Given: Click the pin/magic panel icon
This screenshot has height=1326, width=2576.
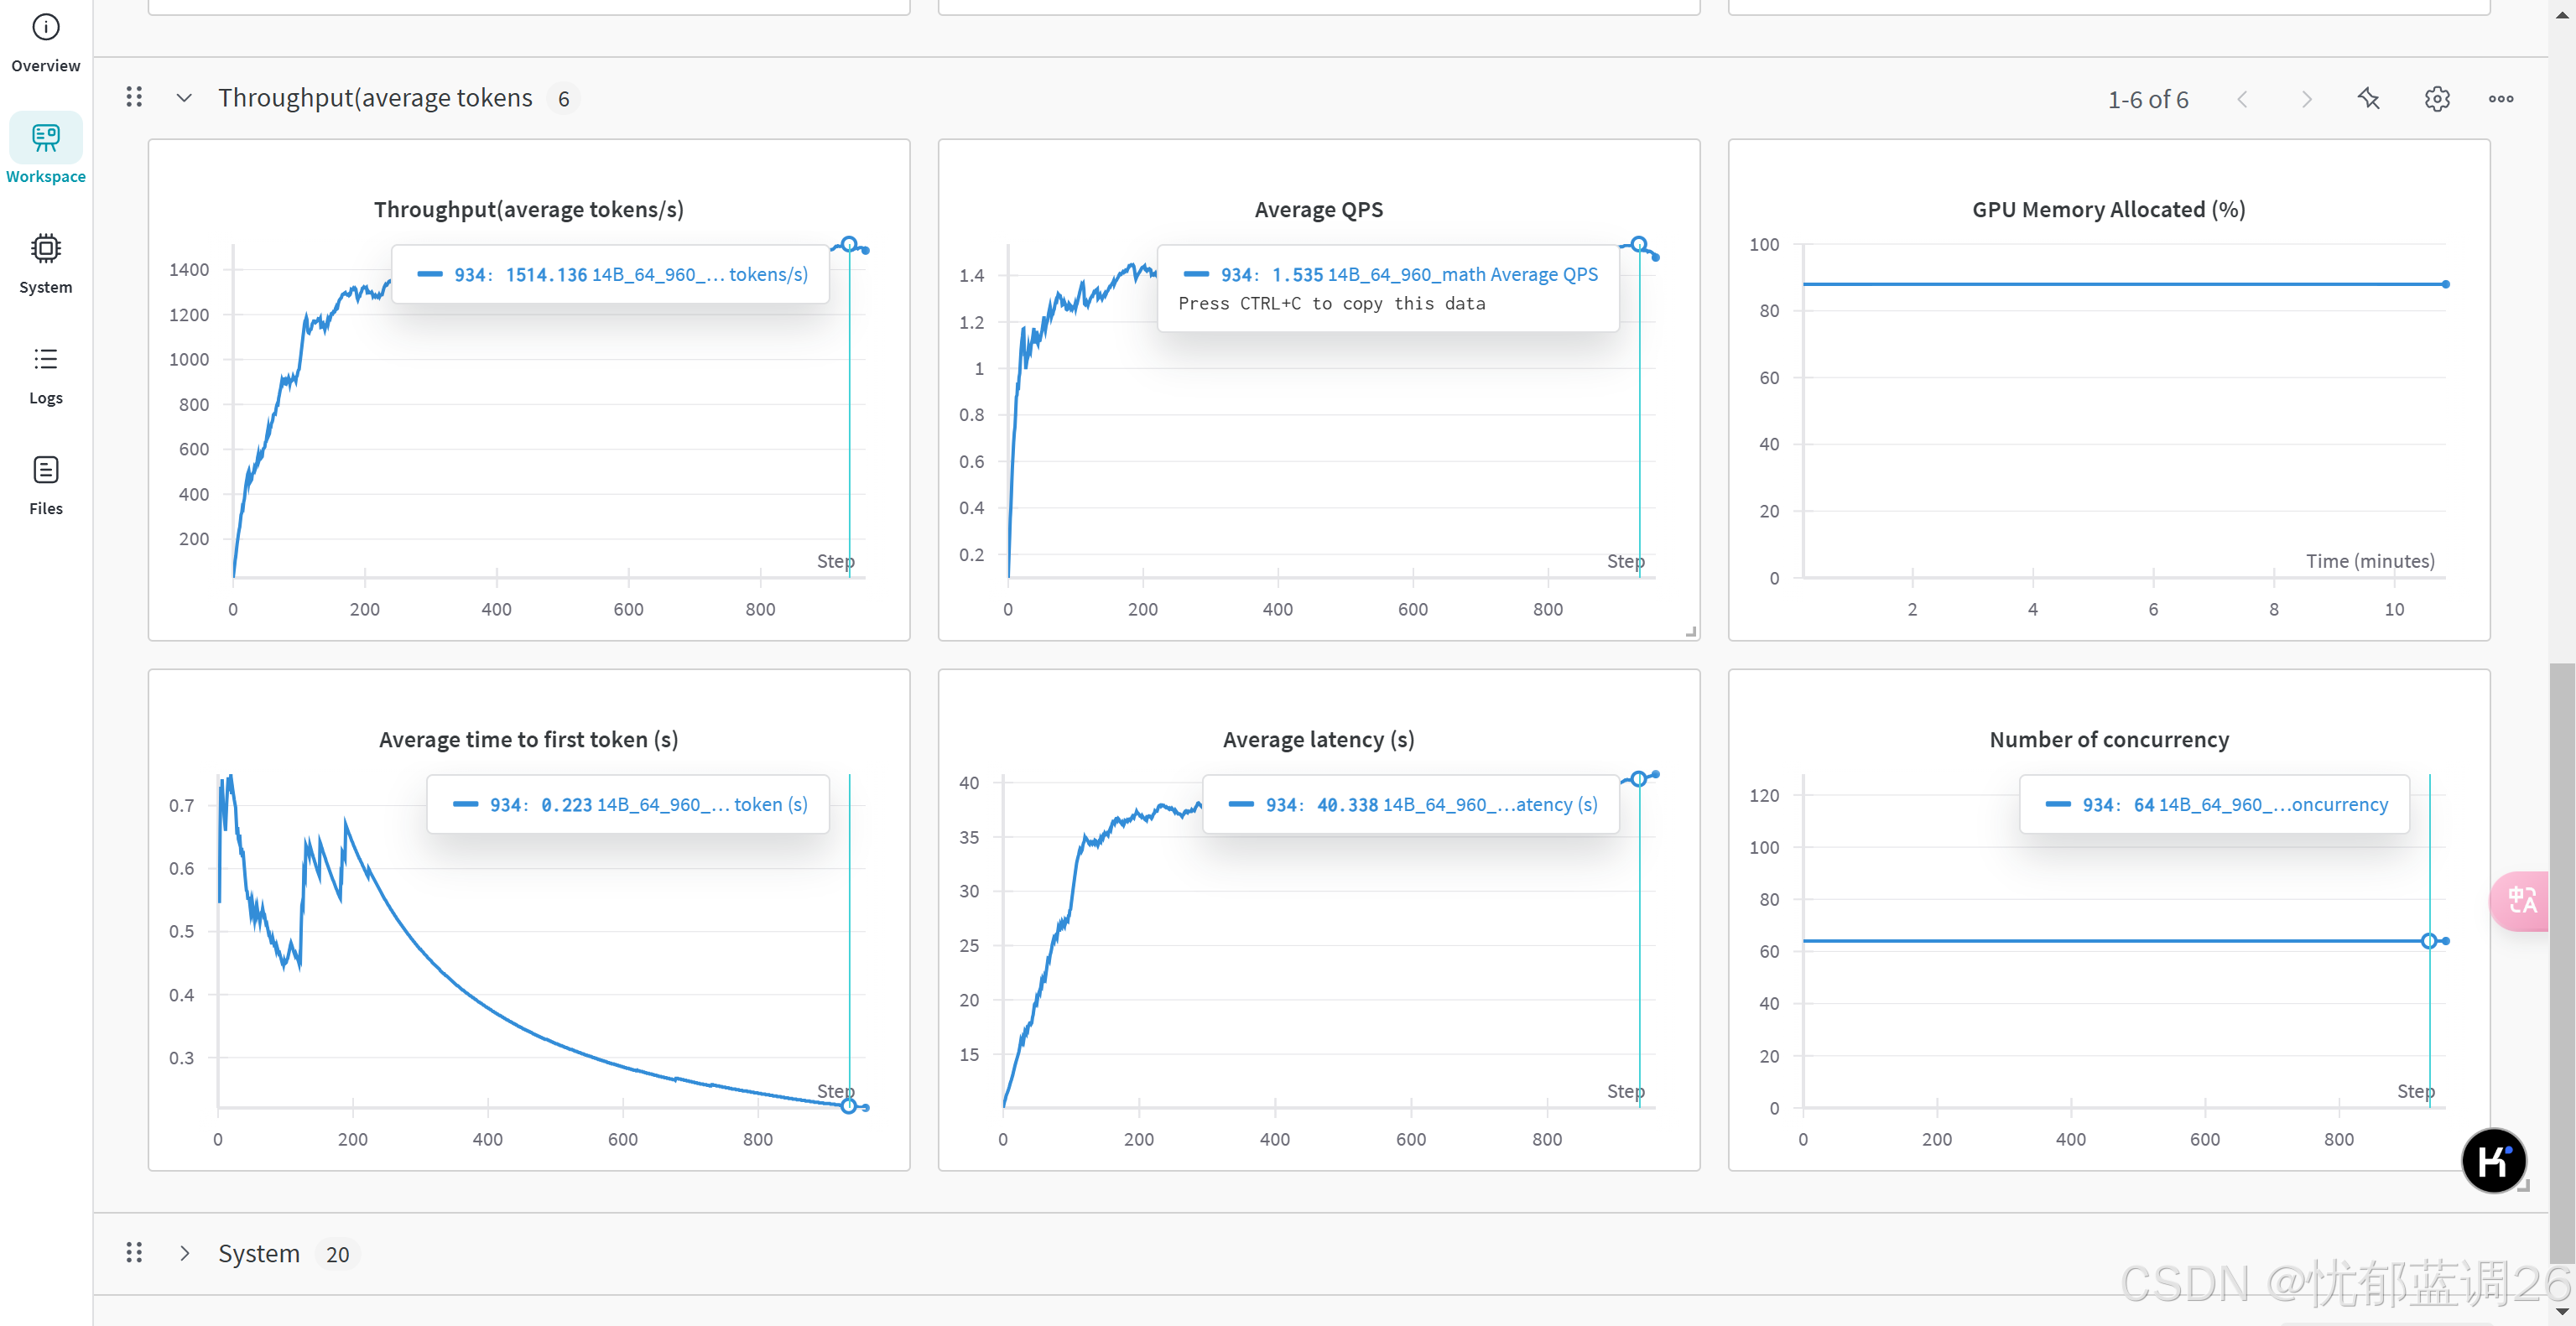Looking at the screenshot, I should [2368, 99].
